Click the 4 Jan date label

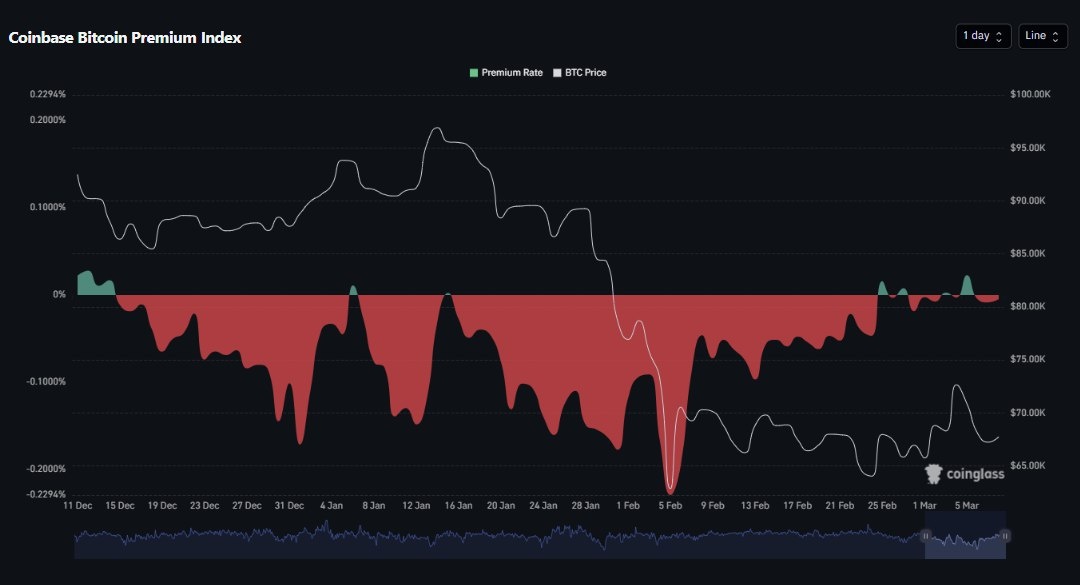[331, 506]
